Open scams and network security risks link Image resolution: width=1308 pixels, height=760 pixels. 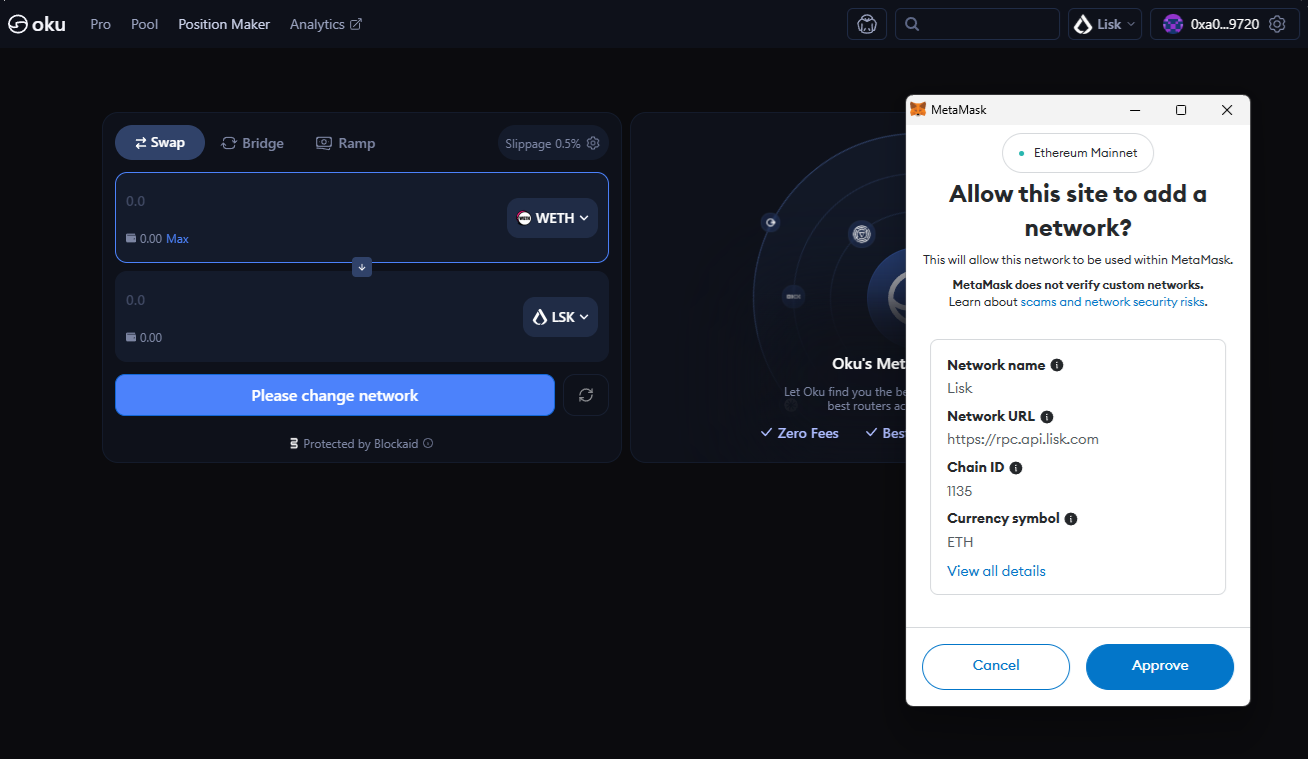[x=1112, y=302]
